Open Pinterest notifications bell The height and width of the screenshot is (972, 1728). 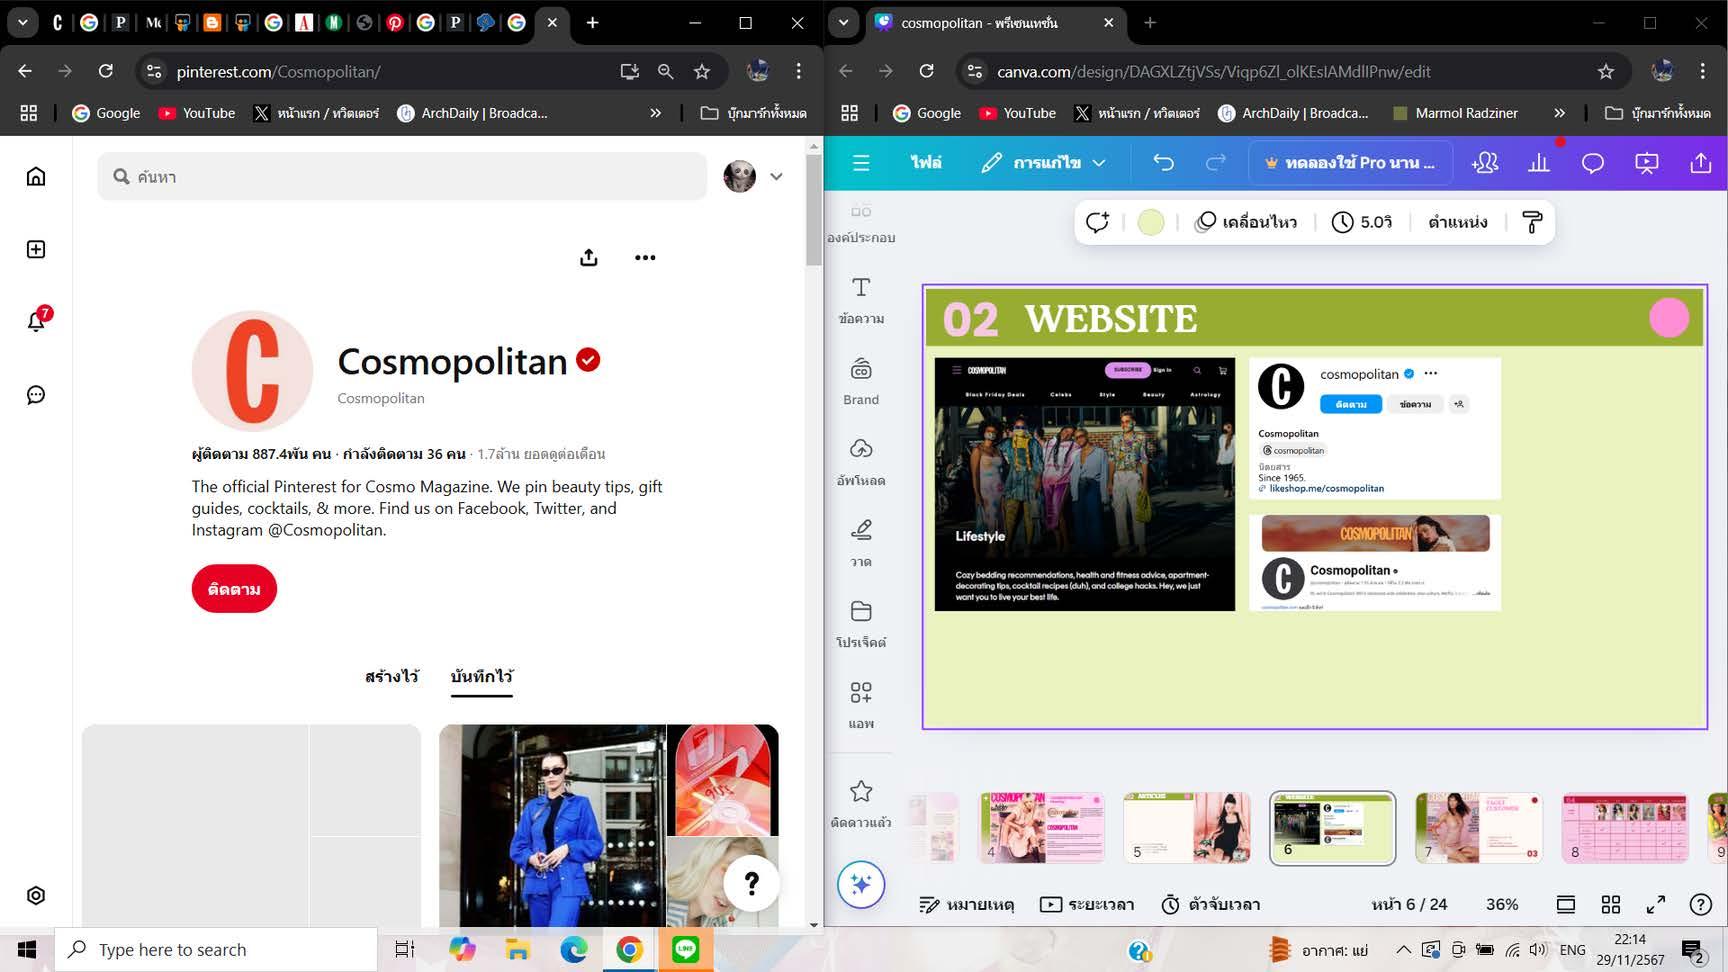[x=36, y=321]
